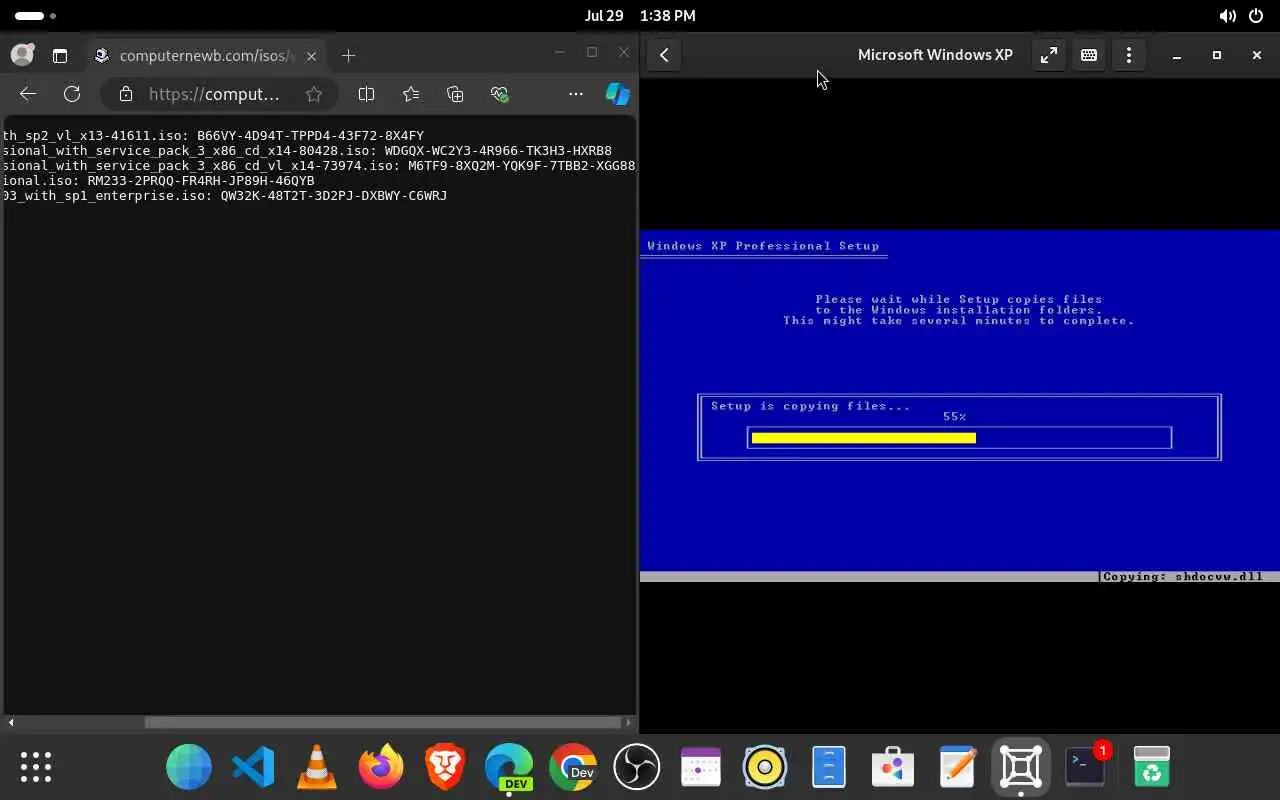Viewport: 1280px width, 800px height.
Task: Open the VM window three-dot menu
Action: (x=1129, y=55)
